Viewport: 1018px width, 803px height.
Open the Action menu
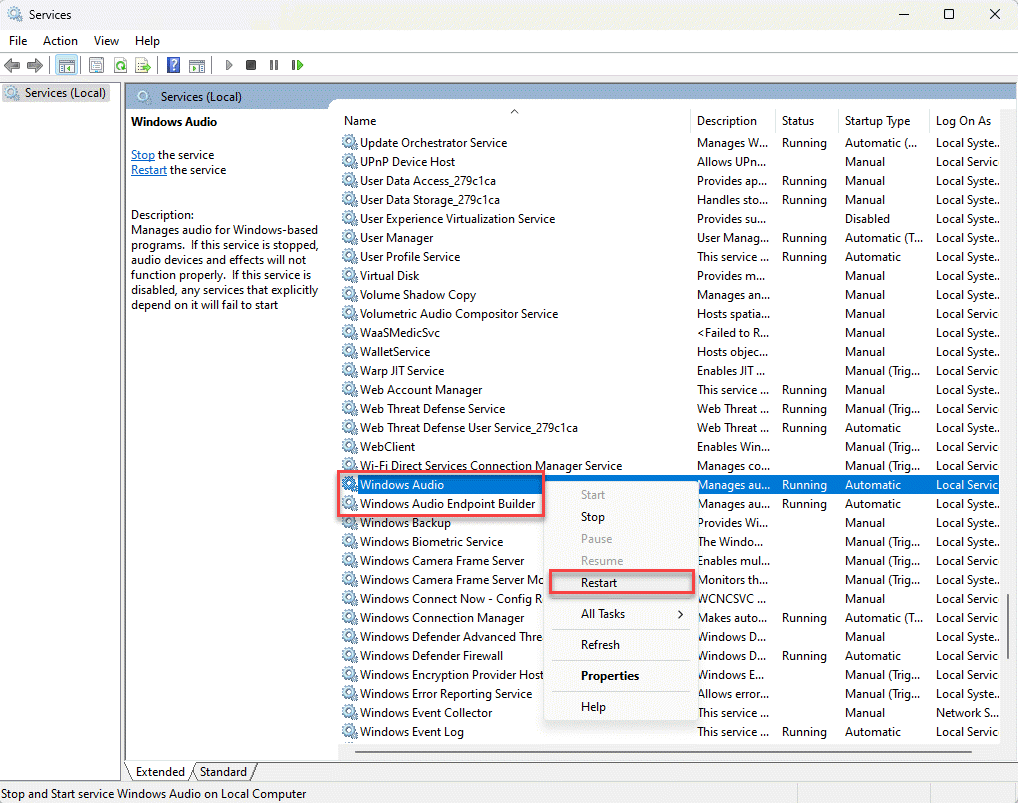pyautogui.click(x=60, y=41)
